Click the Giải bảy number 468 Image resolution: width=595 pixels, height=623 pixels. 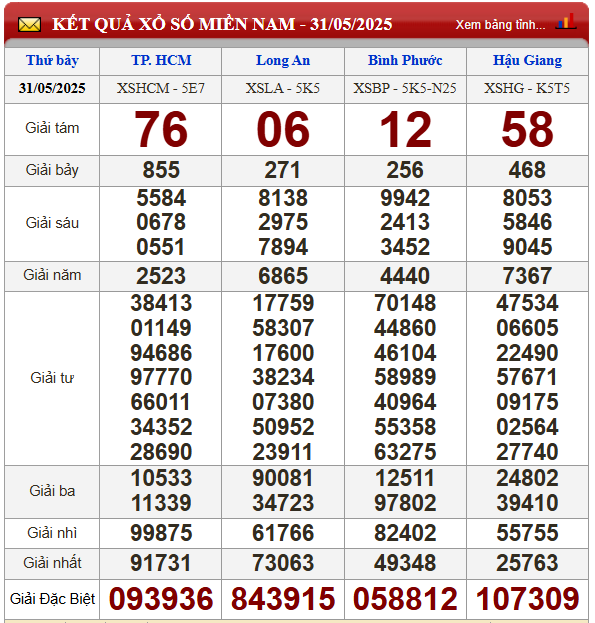coord(527,170)
